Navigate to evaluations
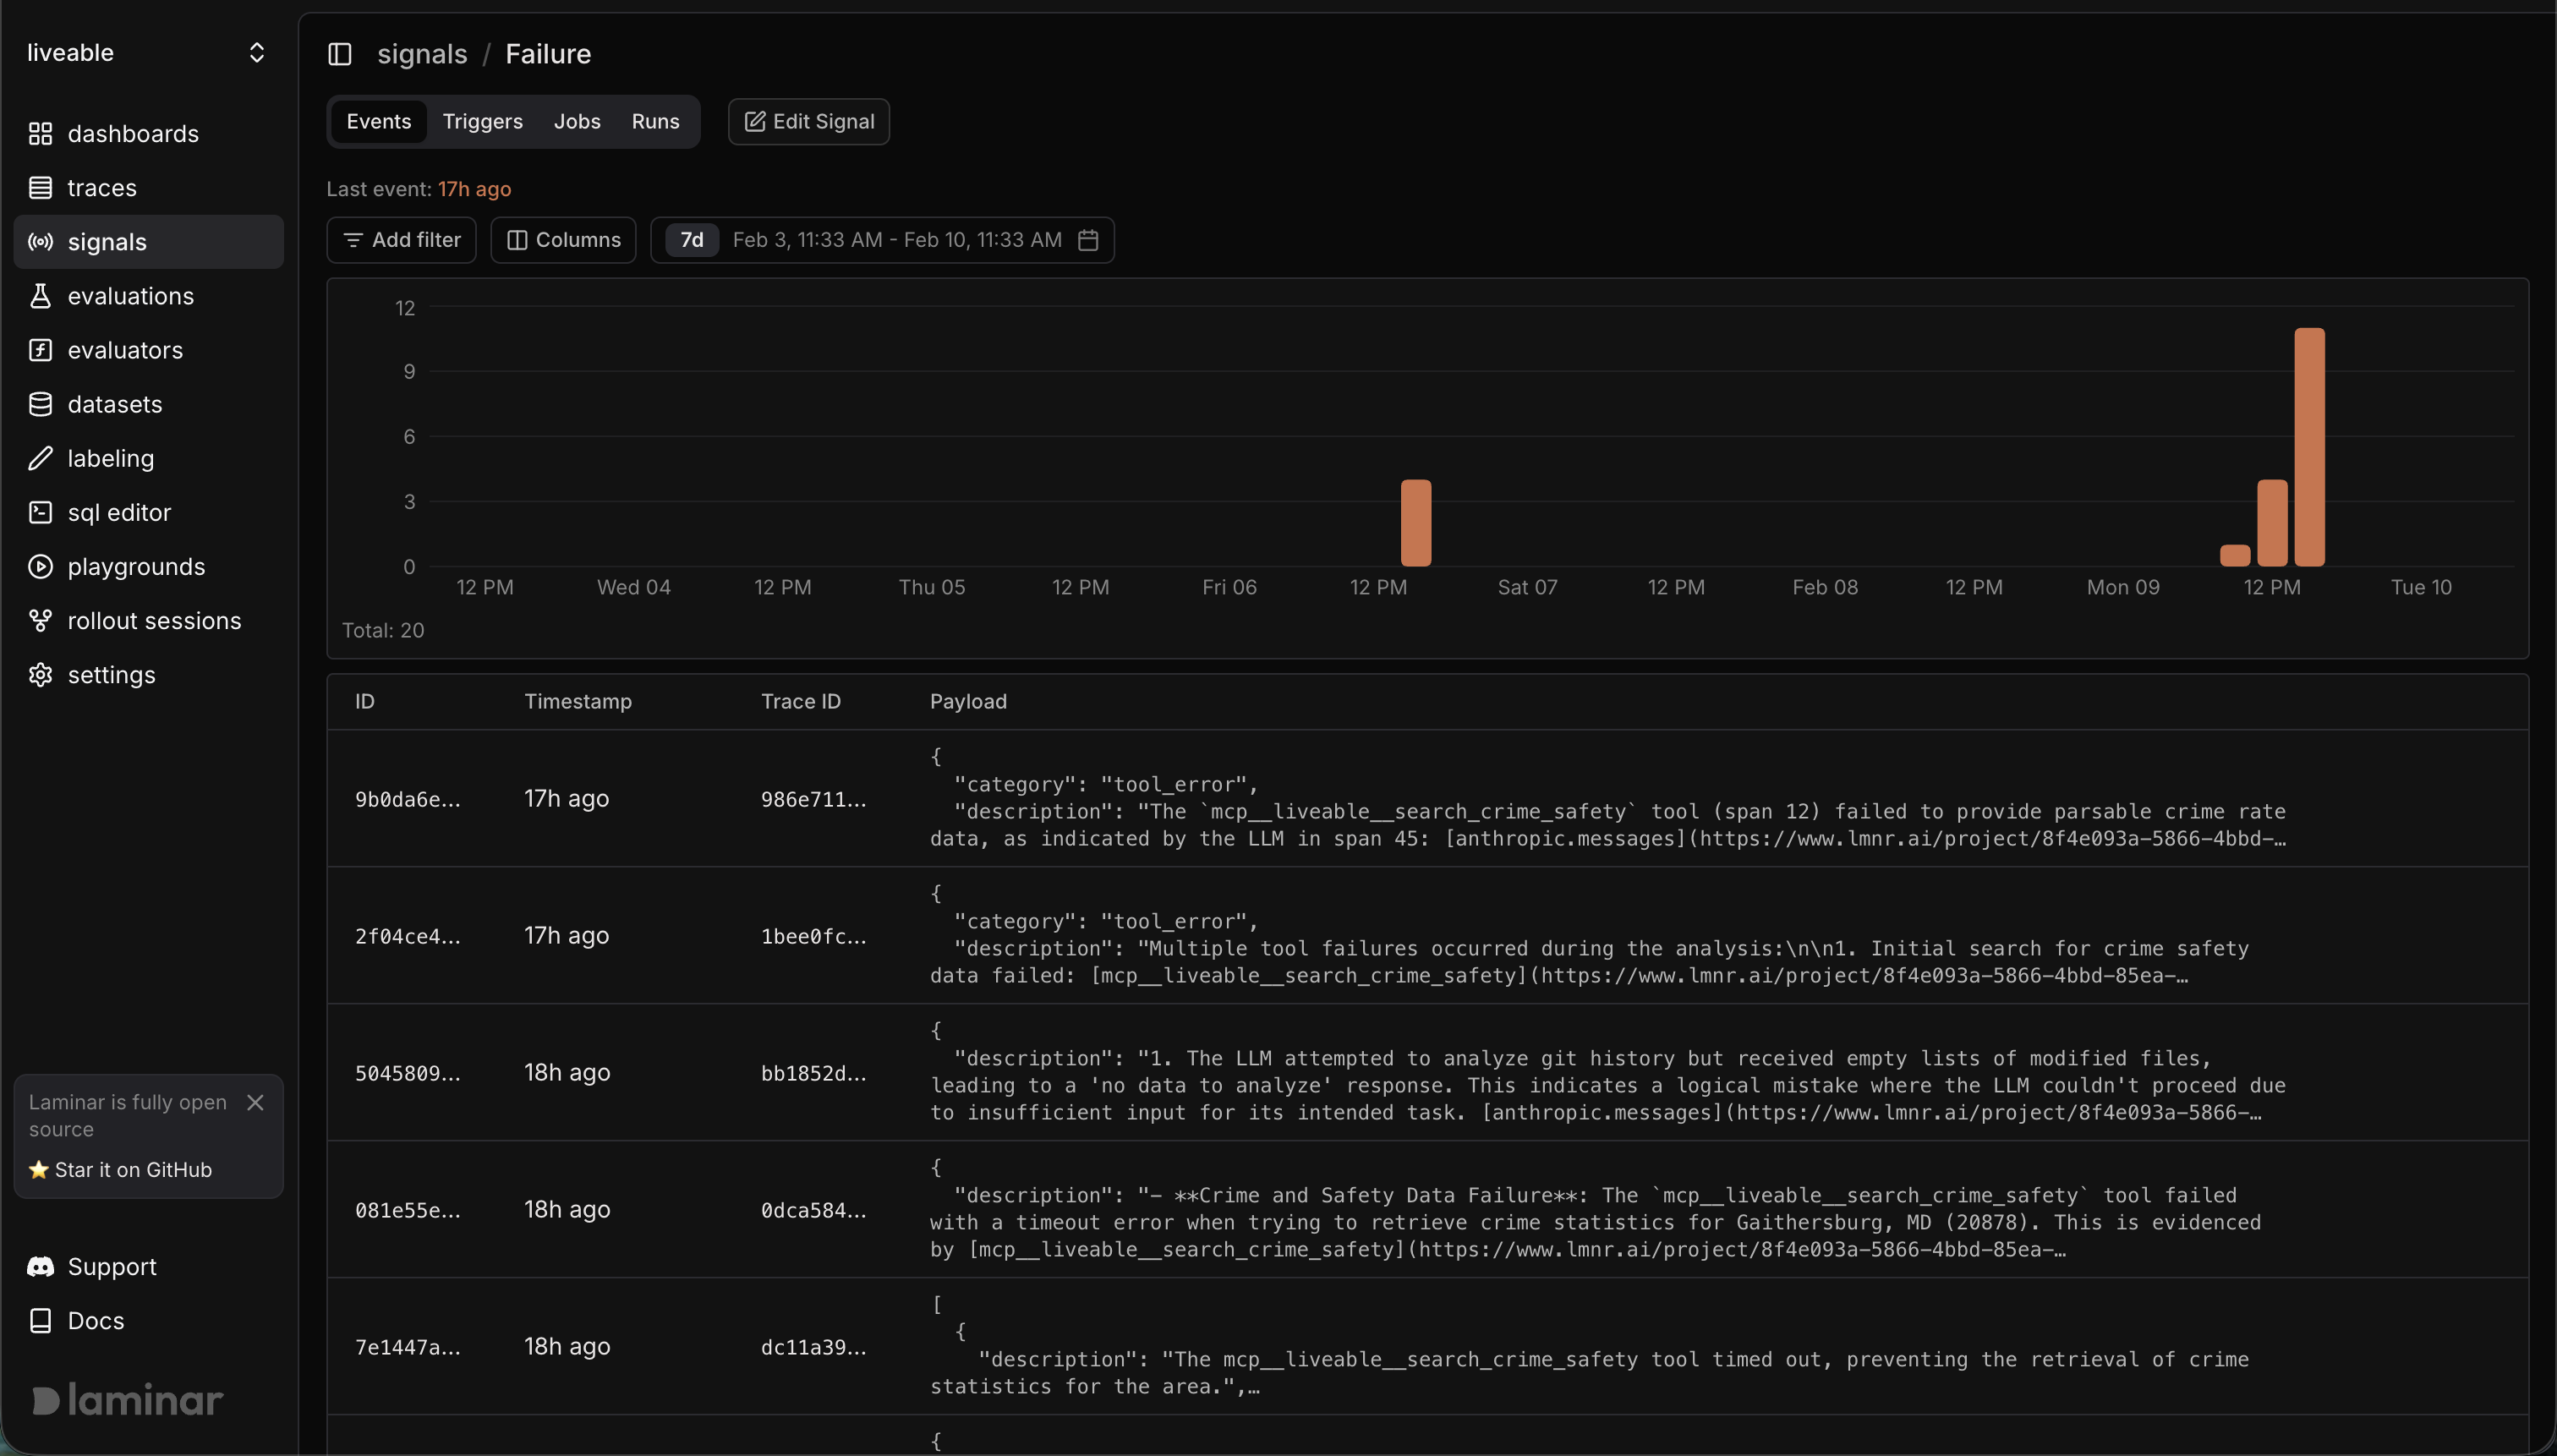The image size is (2557, 1456). click(131, 295)
